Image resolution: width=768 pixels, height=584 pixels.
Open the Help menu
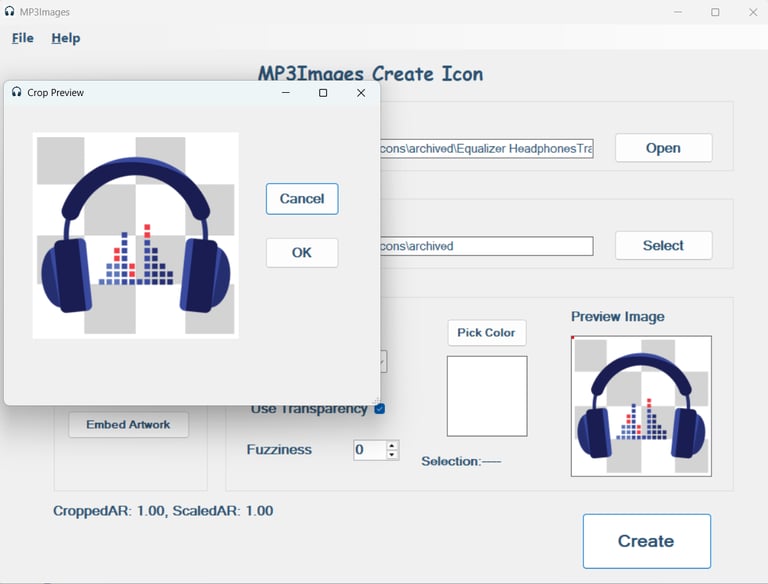pos(66,38)
